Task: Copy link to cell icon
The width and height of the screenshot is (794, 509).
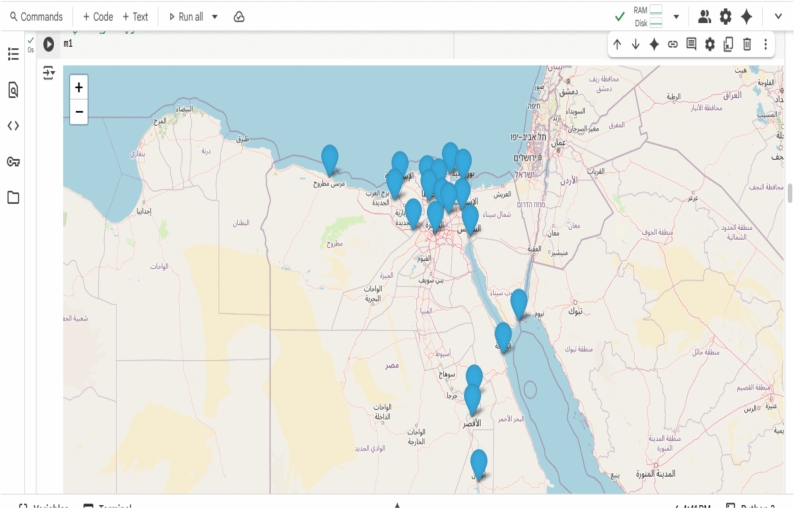Action: 672,45
